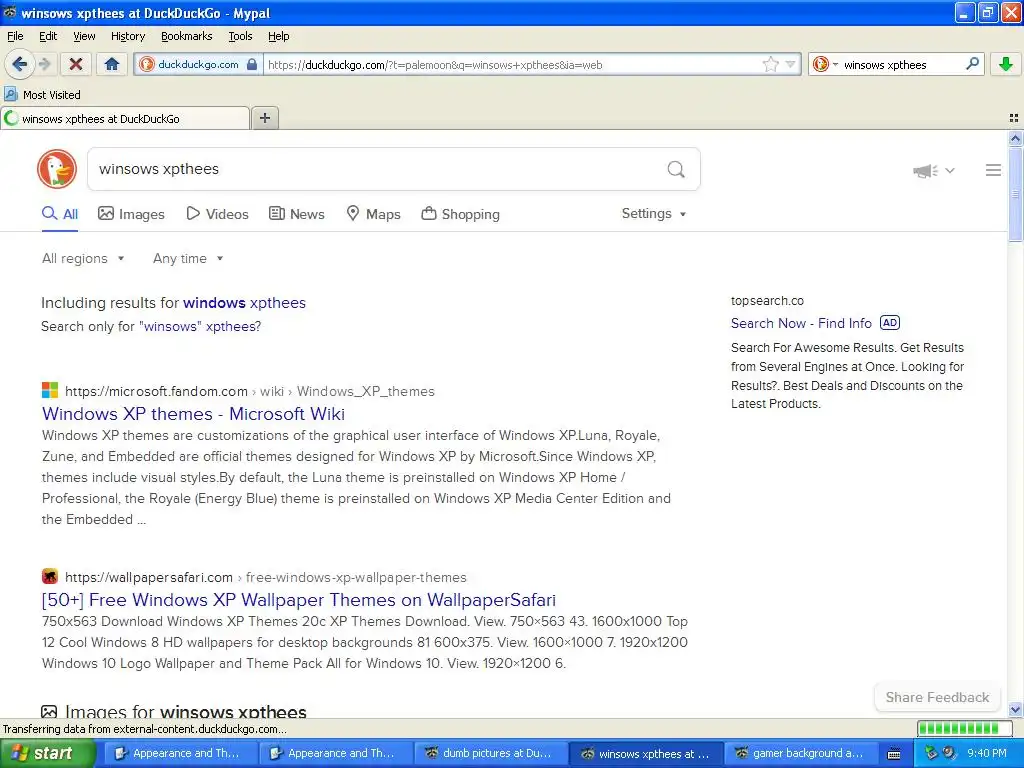Switch to the Videos tab
Screen dimensions: 1024x768
coord(217,214)
